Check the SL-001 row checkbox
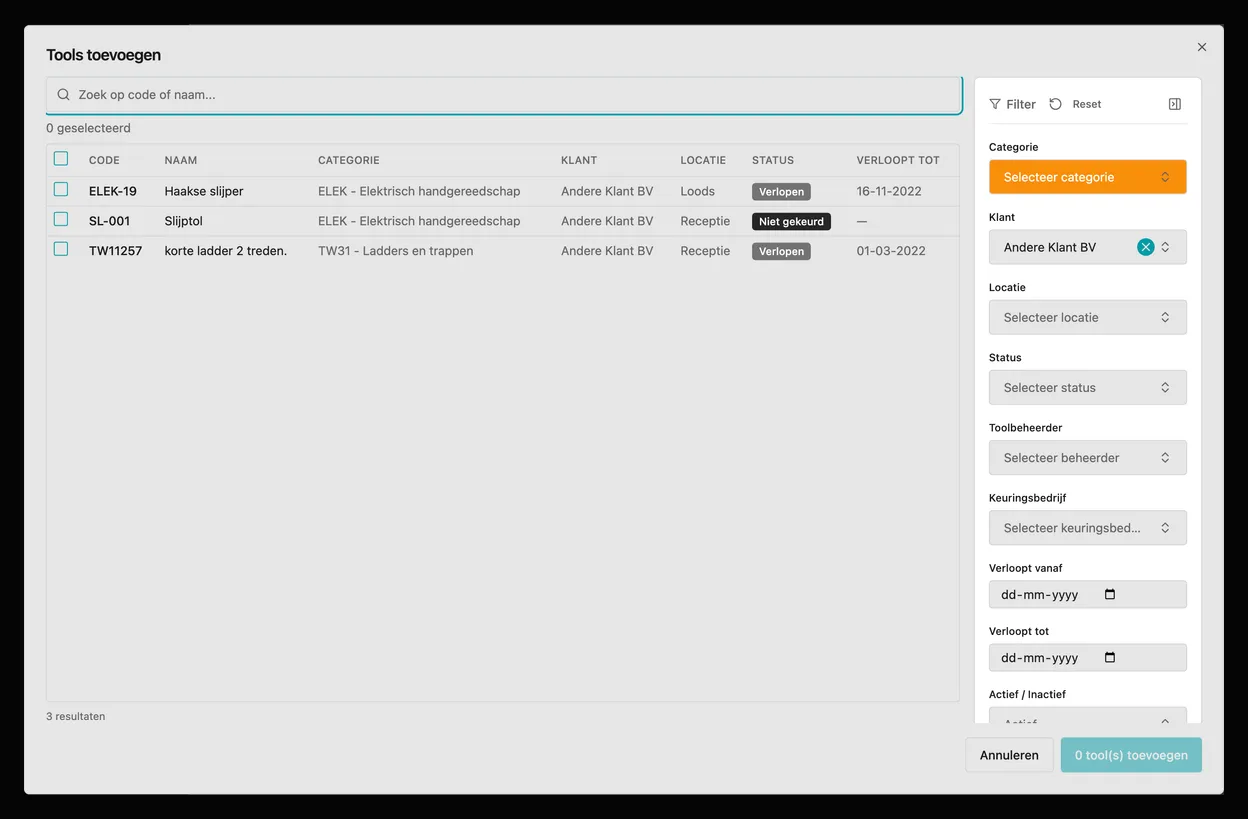Image resolution: width=1248 pixels, height=819 pixels. [x=61, y=219]
